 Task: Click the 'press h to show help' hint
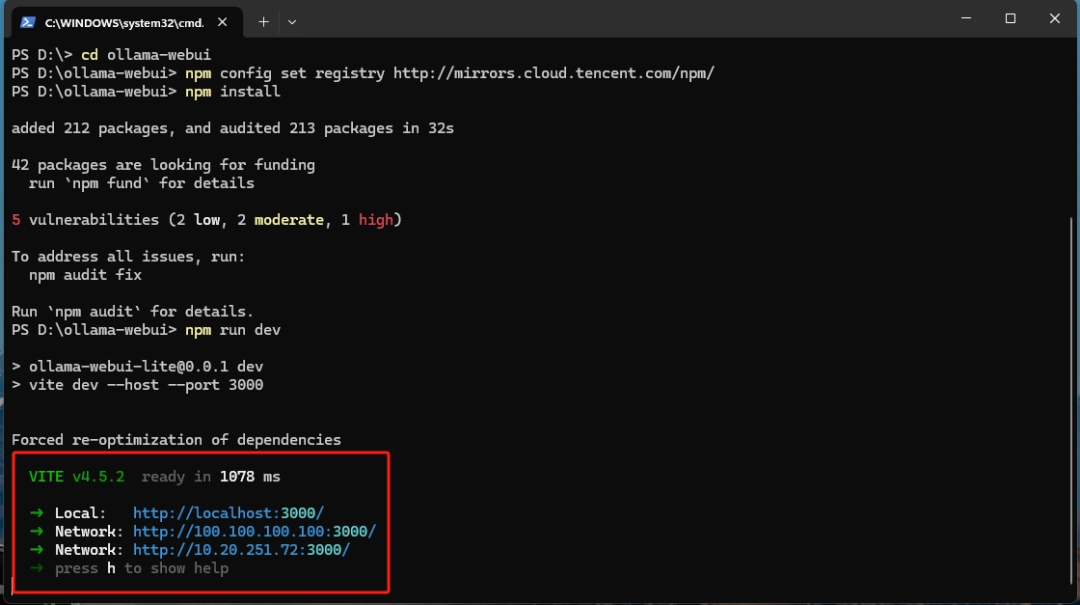(141, 568)
